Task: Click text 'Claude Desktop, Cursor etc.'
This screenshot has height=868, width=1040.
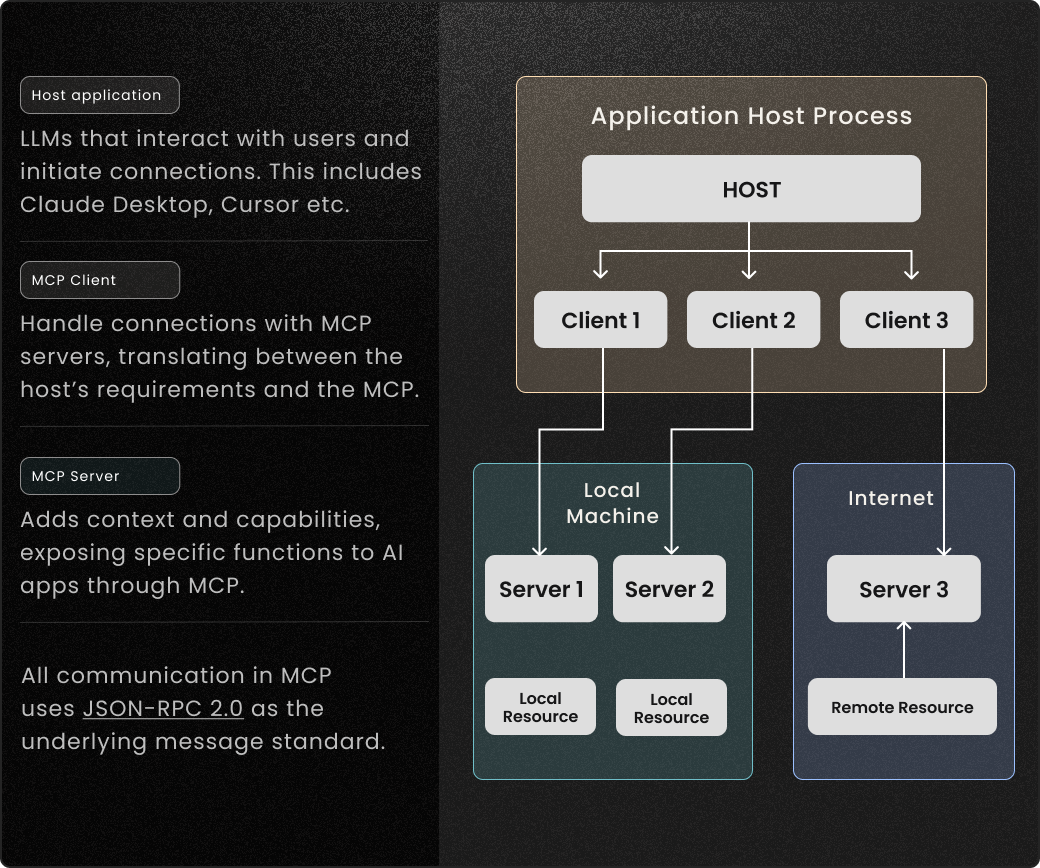Action: 184,205
